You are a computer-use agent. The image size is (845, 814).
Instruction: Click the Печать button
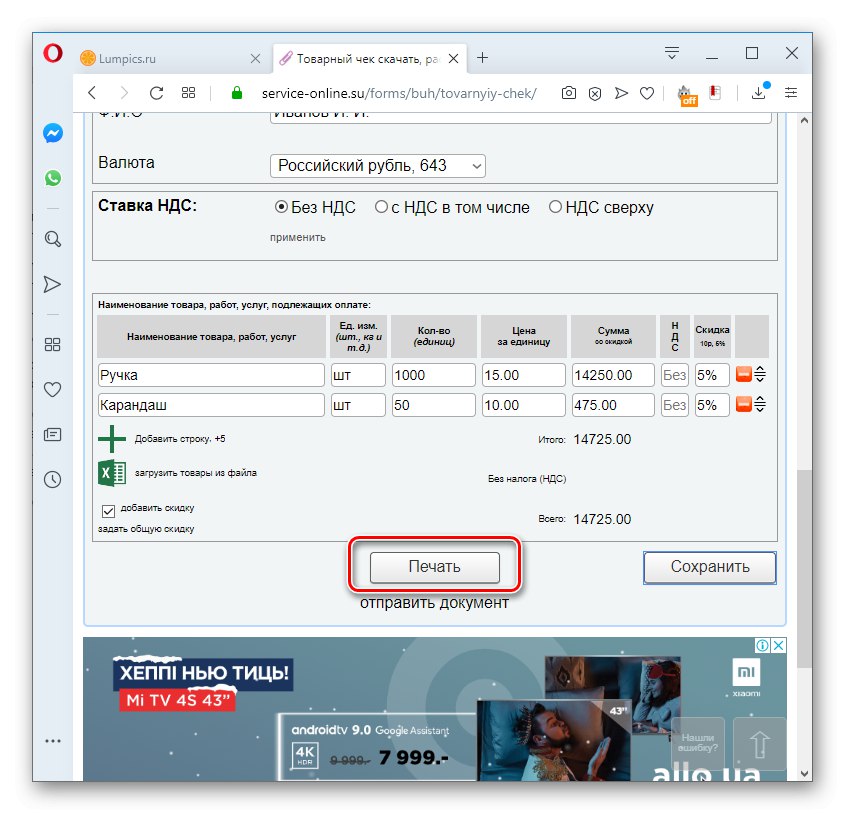tap(434, 567)
